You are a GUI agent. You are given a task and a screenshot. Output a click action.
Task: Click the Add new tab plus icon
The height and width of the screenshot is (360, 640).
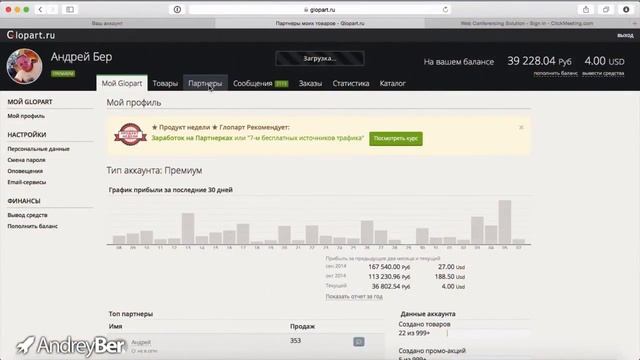coord(634,23)
